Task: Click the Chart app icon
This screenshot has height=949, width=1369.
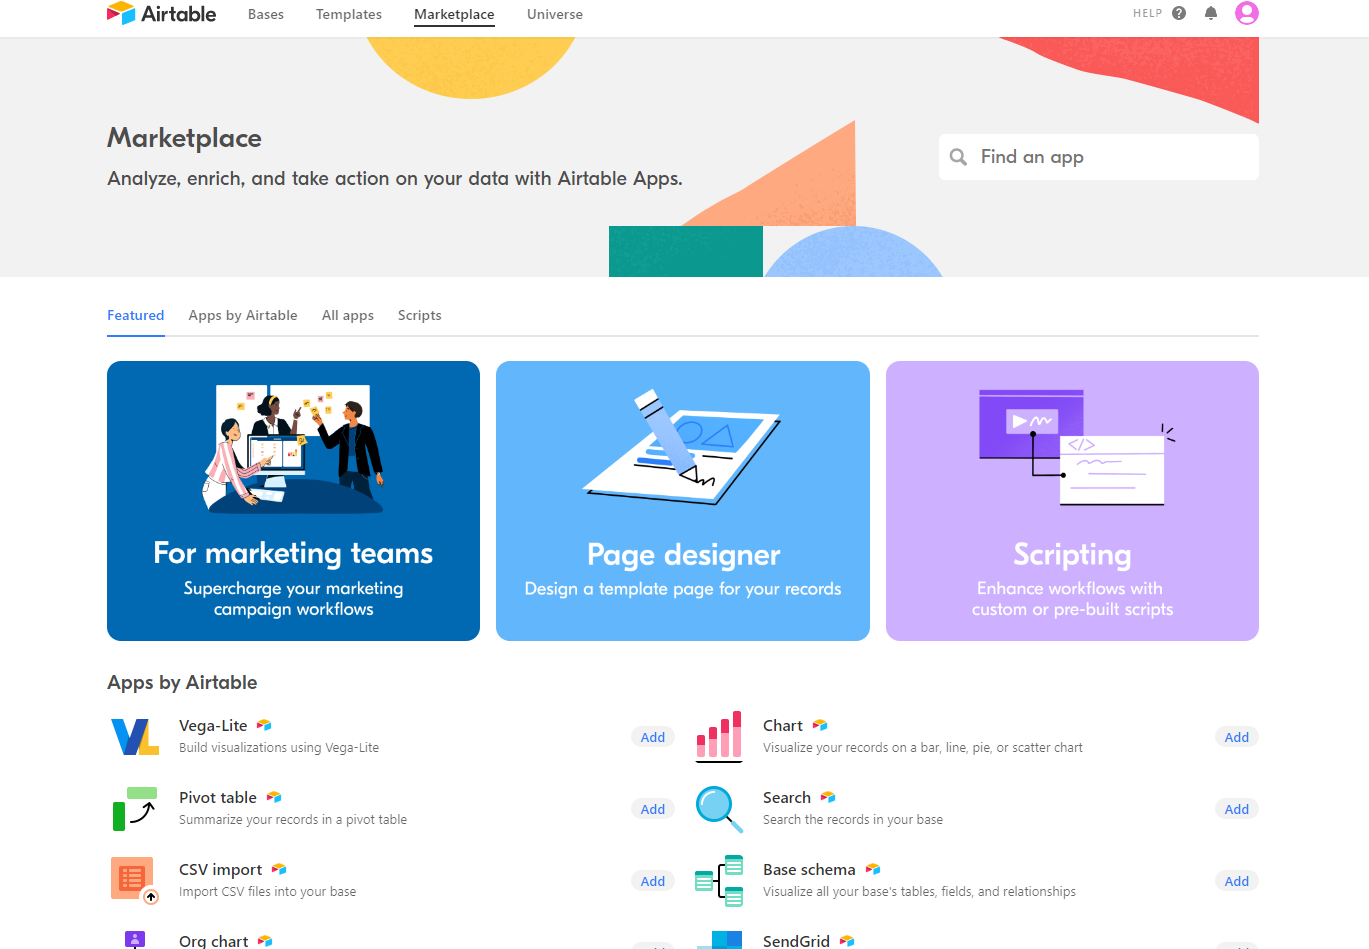Action: [719, 736]
